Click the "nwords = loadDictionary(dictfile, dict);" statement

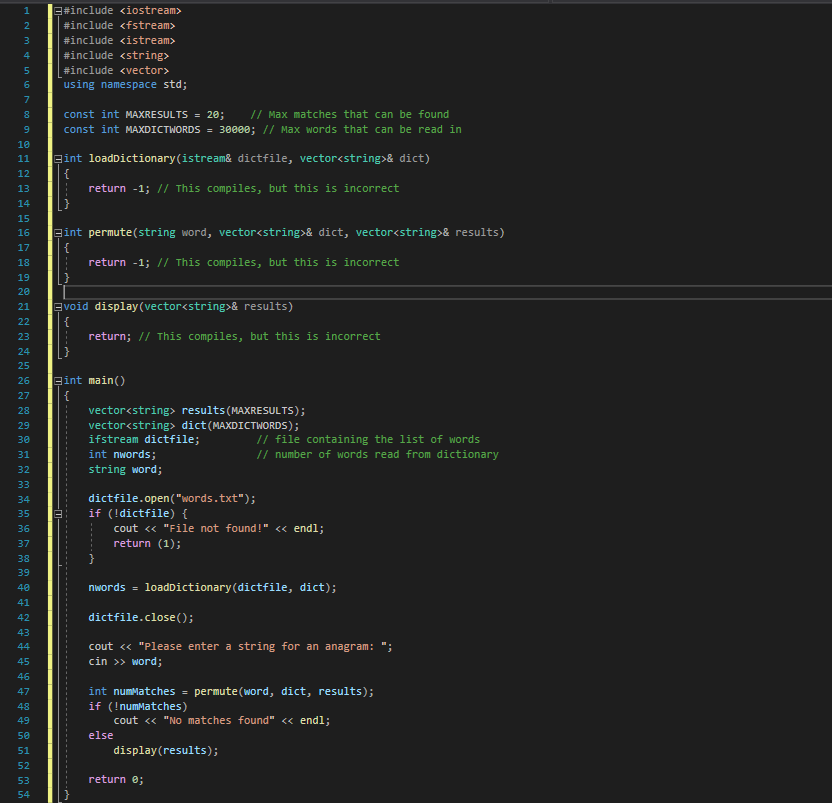tap(213, 588)
